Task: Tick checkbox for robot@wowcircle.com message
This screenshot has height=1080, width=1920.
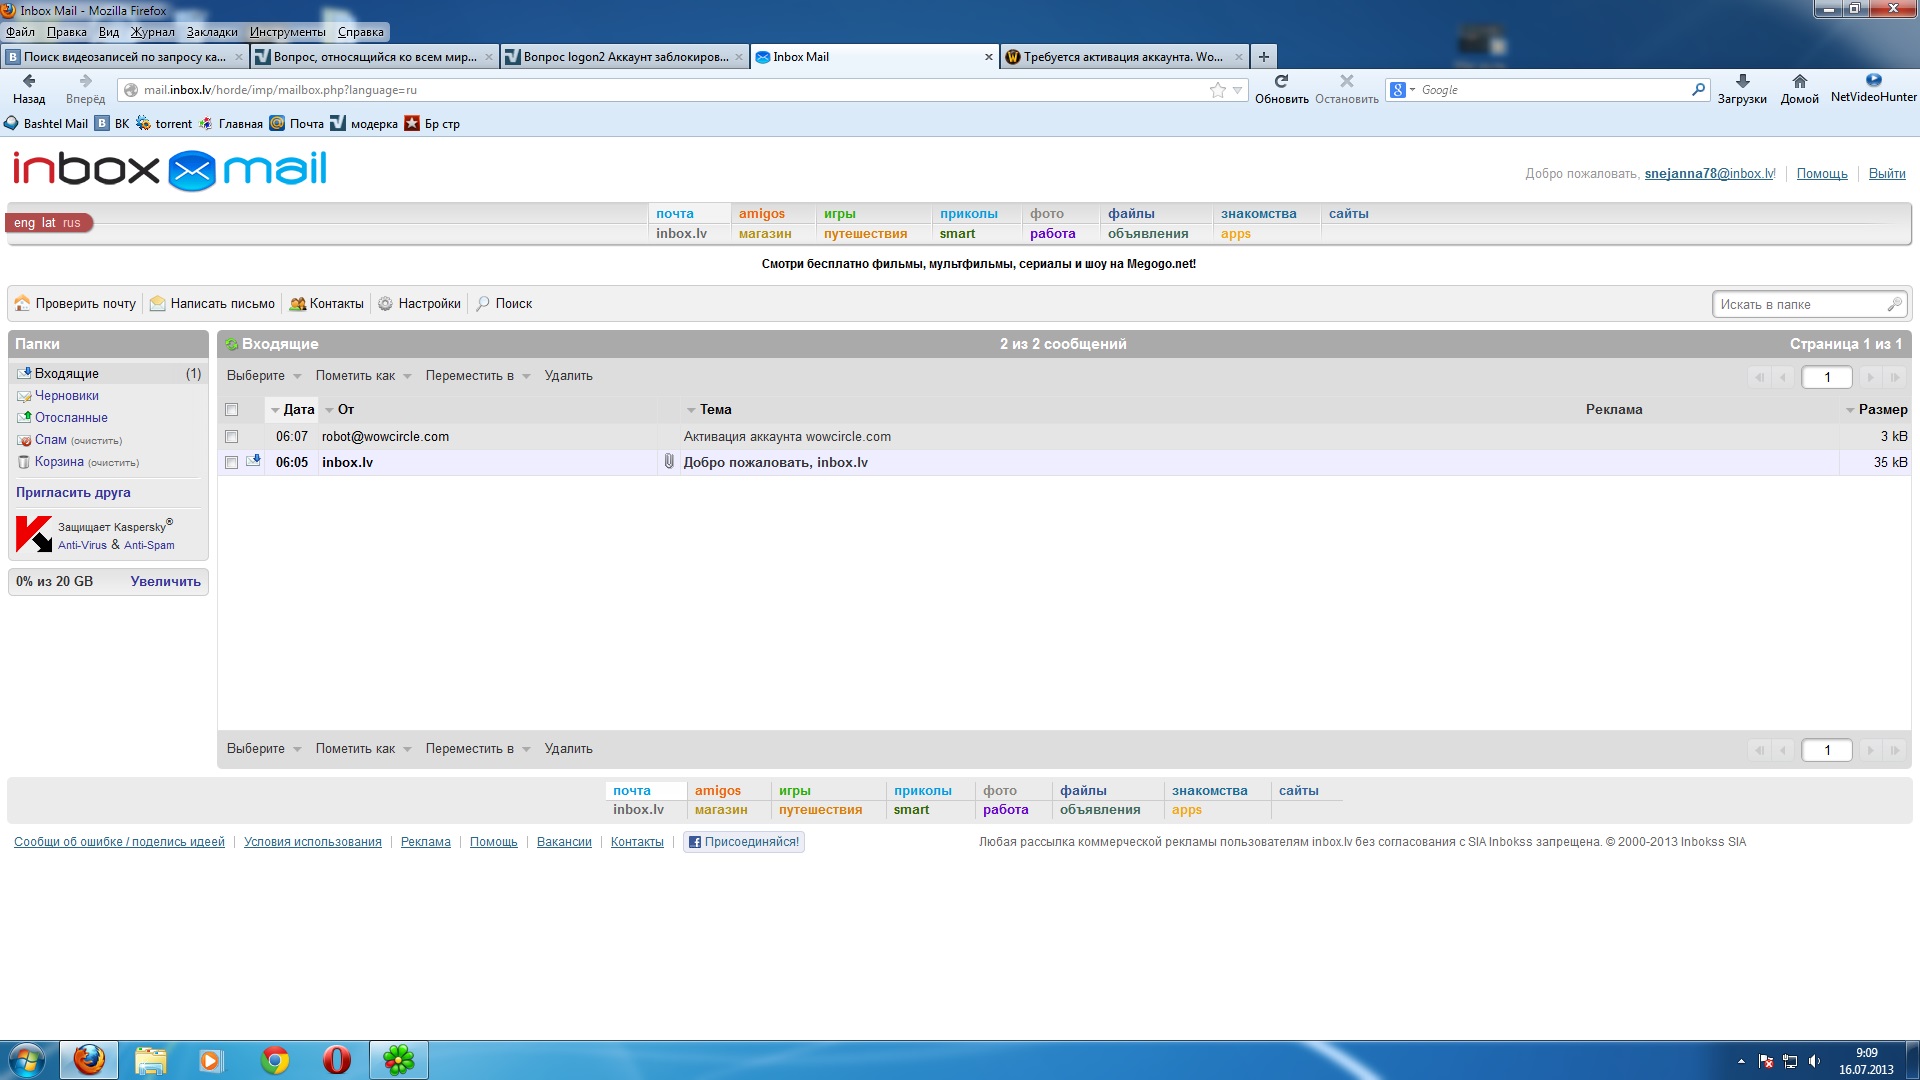Action: (232, 437)
